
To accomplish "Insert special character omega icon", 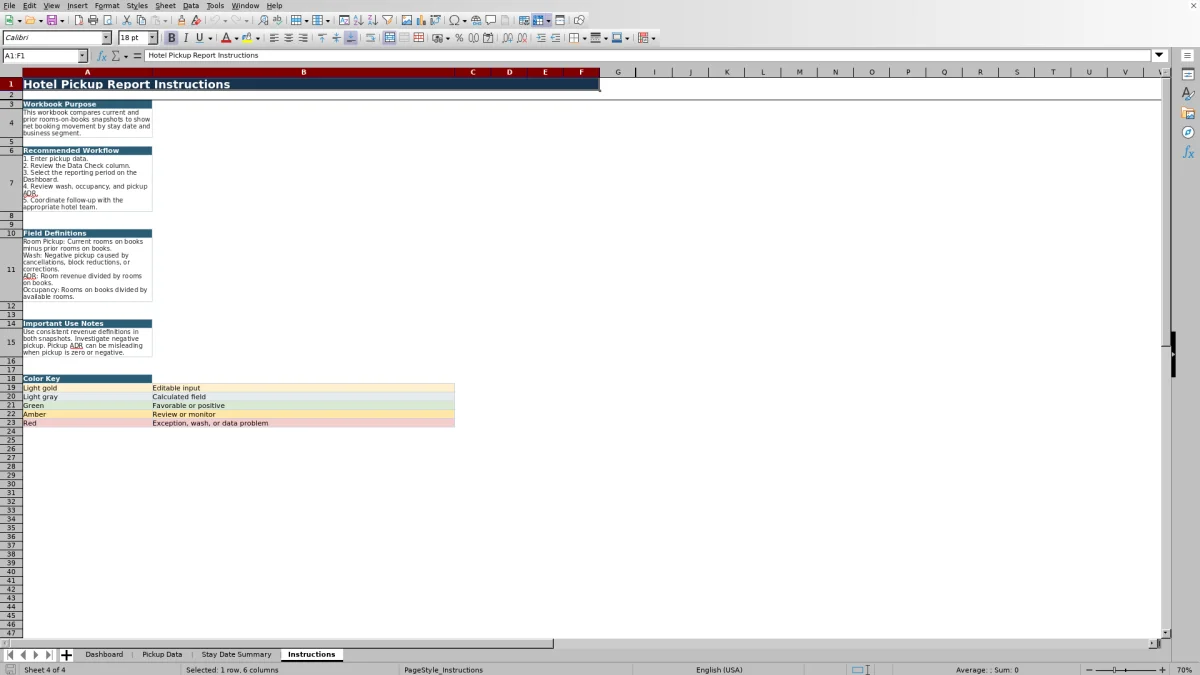I will (x=454, y=20).
